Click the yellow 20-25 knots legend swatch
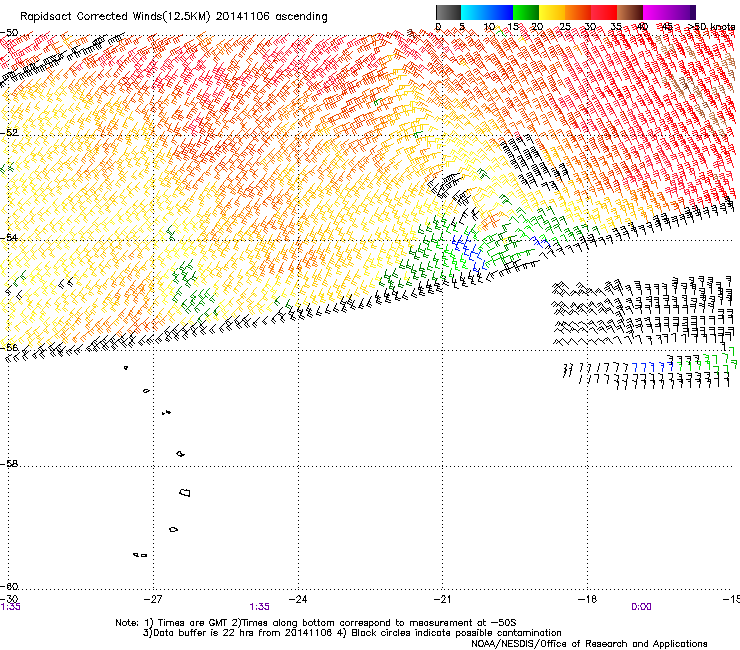The width and height of the screenshot is (740, 650). [552, 12]
